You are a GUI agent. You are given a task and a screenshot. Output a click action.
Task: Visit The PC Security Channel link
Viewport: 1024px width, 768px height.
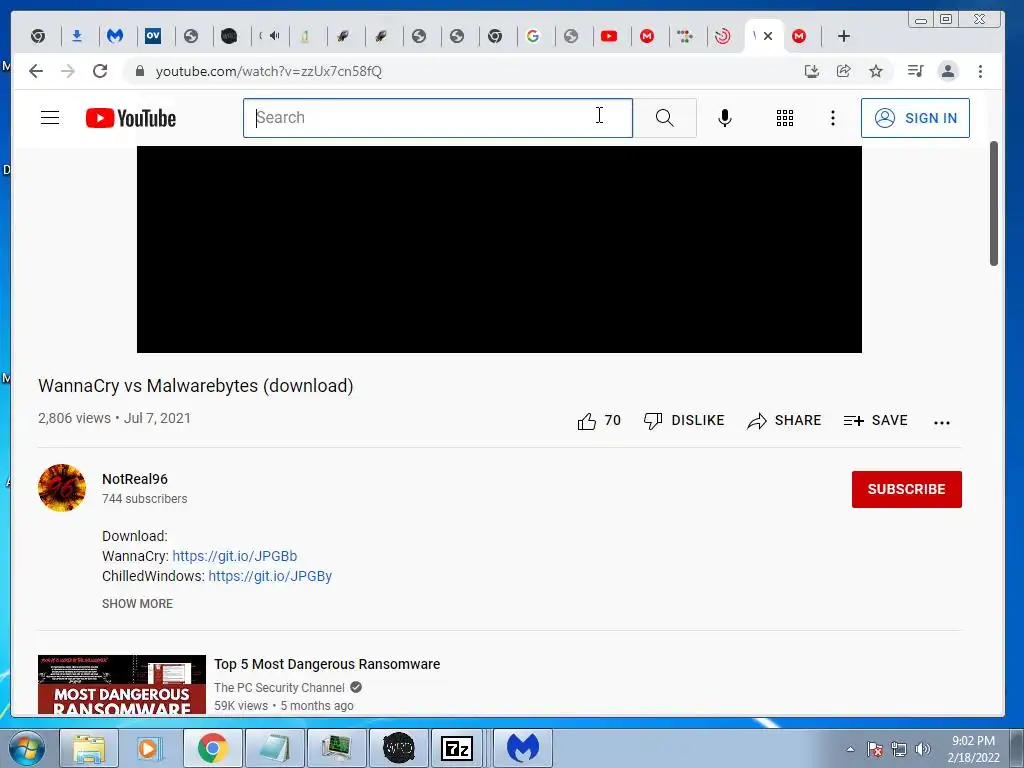(280, 688)
